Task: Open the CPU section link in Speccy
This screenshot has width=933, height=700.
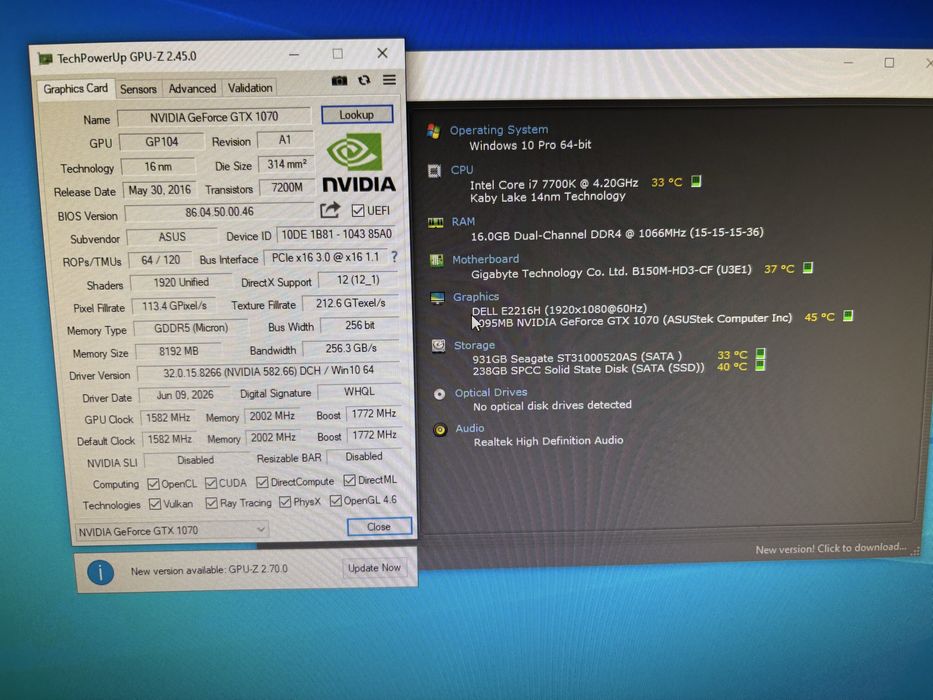Action: (x=462, y=170)
